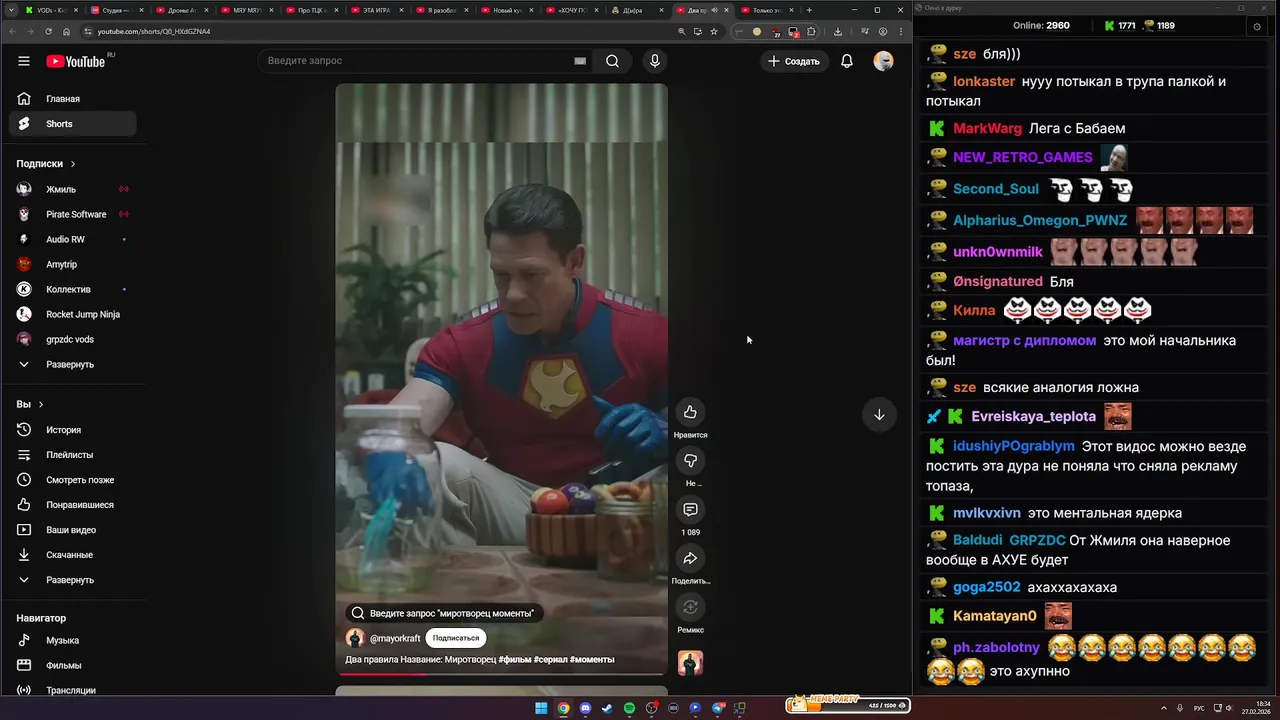Open the Windows Start button
This screenshot has height=720, width=1280.
pos(541,708)
